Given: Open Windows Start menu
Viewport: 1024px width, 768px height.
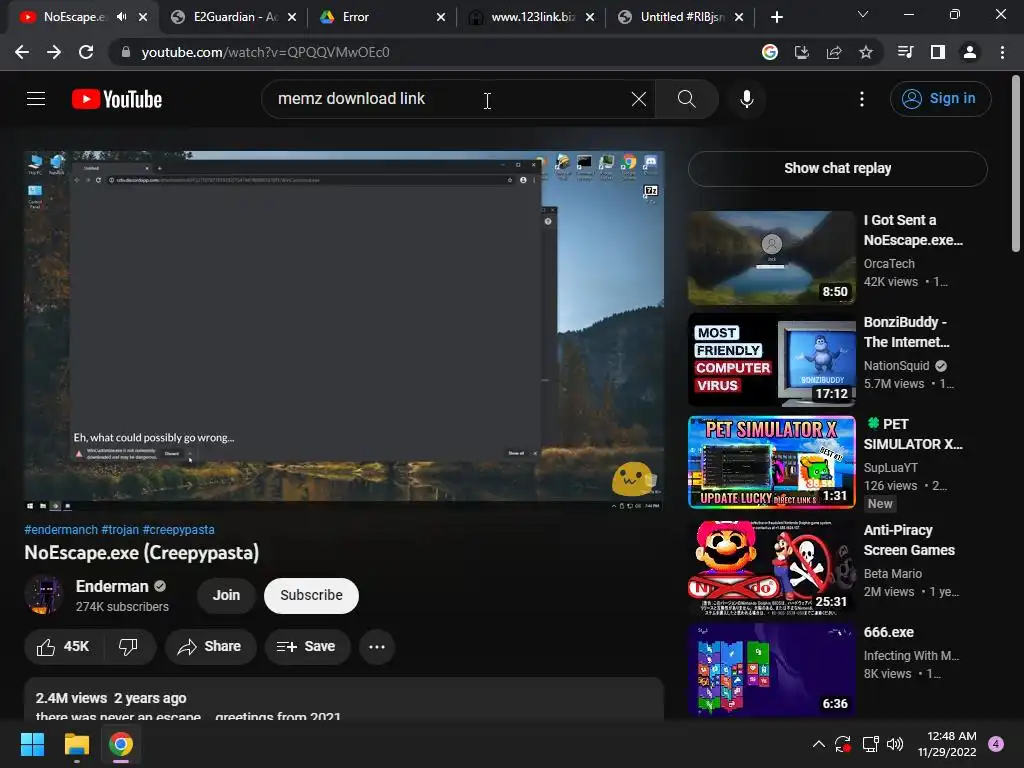Looking at the screenshot, I should [x=32, y=744].
